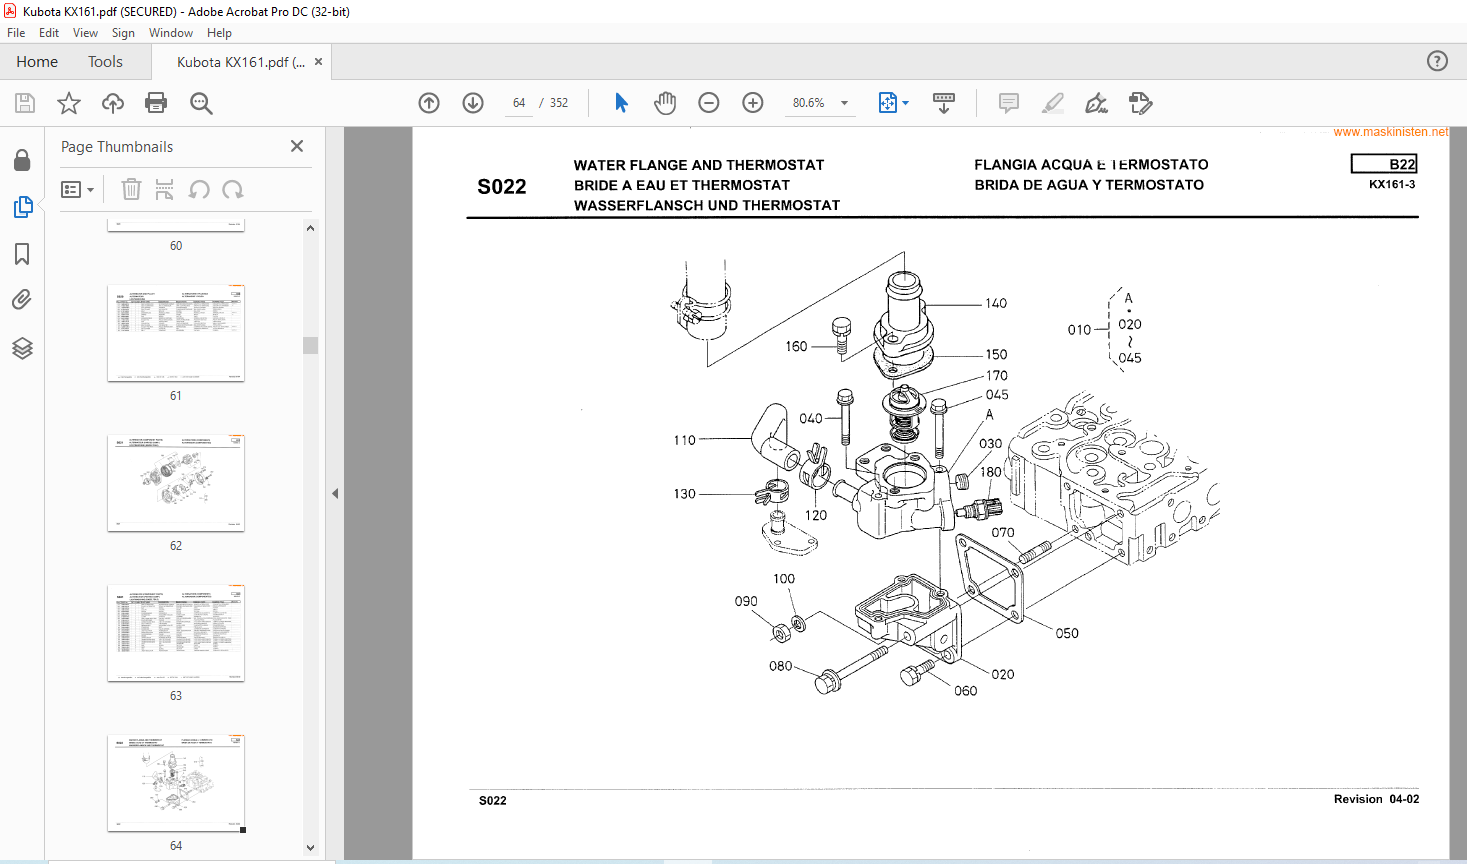The height and width of the screenshot is (864, 1467).
Task: Click rotate clockwise icon in thumbnails panel
Action: (x=233, y=189)
